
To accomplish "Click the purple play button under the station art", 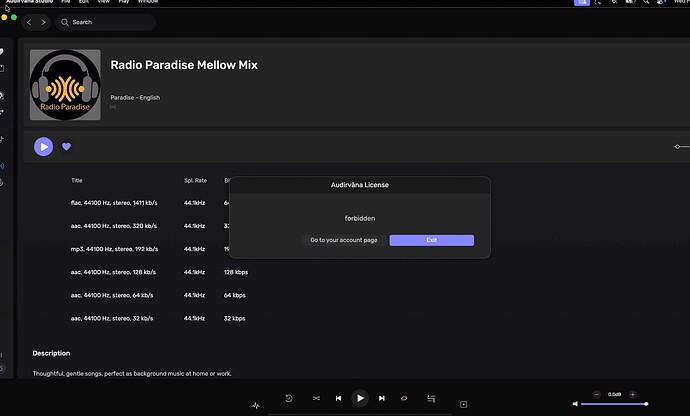I will point(43,146).
